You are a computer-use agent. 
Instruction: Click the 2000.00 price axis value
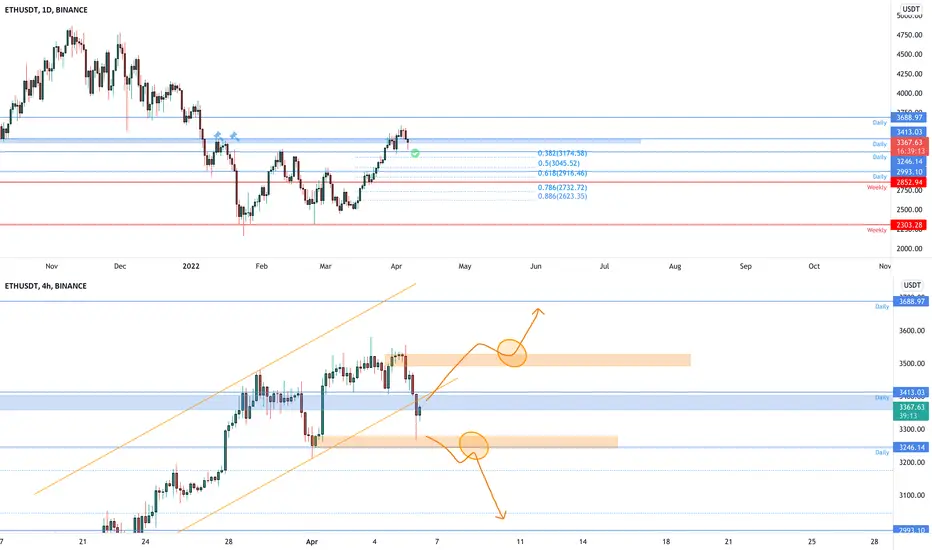point(909,249)
